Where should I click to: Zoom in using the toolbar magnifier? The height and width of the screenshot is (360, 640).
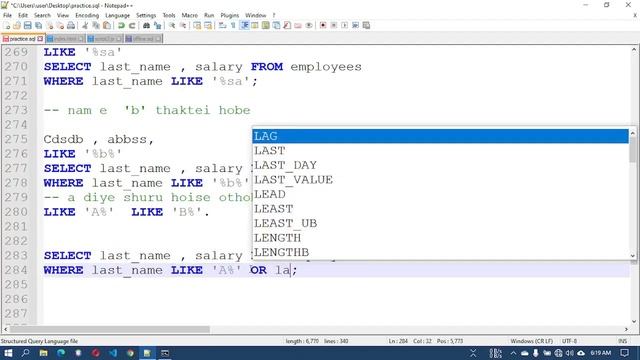172,25
